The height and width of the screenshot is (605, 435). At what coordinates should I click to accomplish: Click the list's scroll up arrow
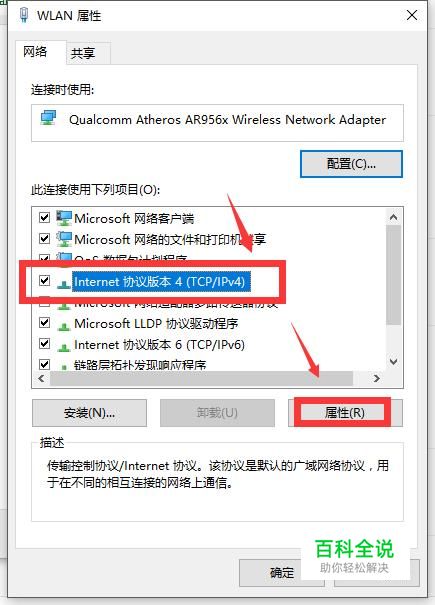394,217
